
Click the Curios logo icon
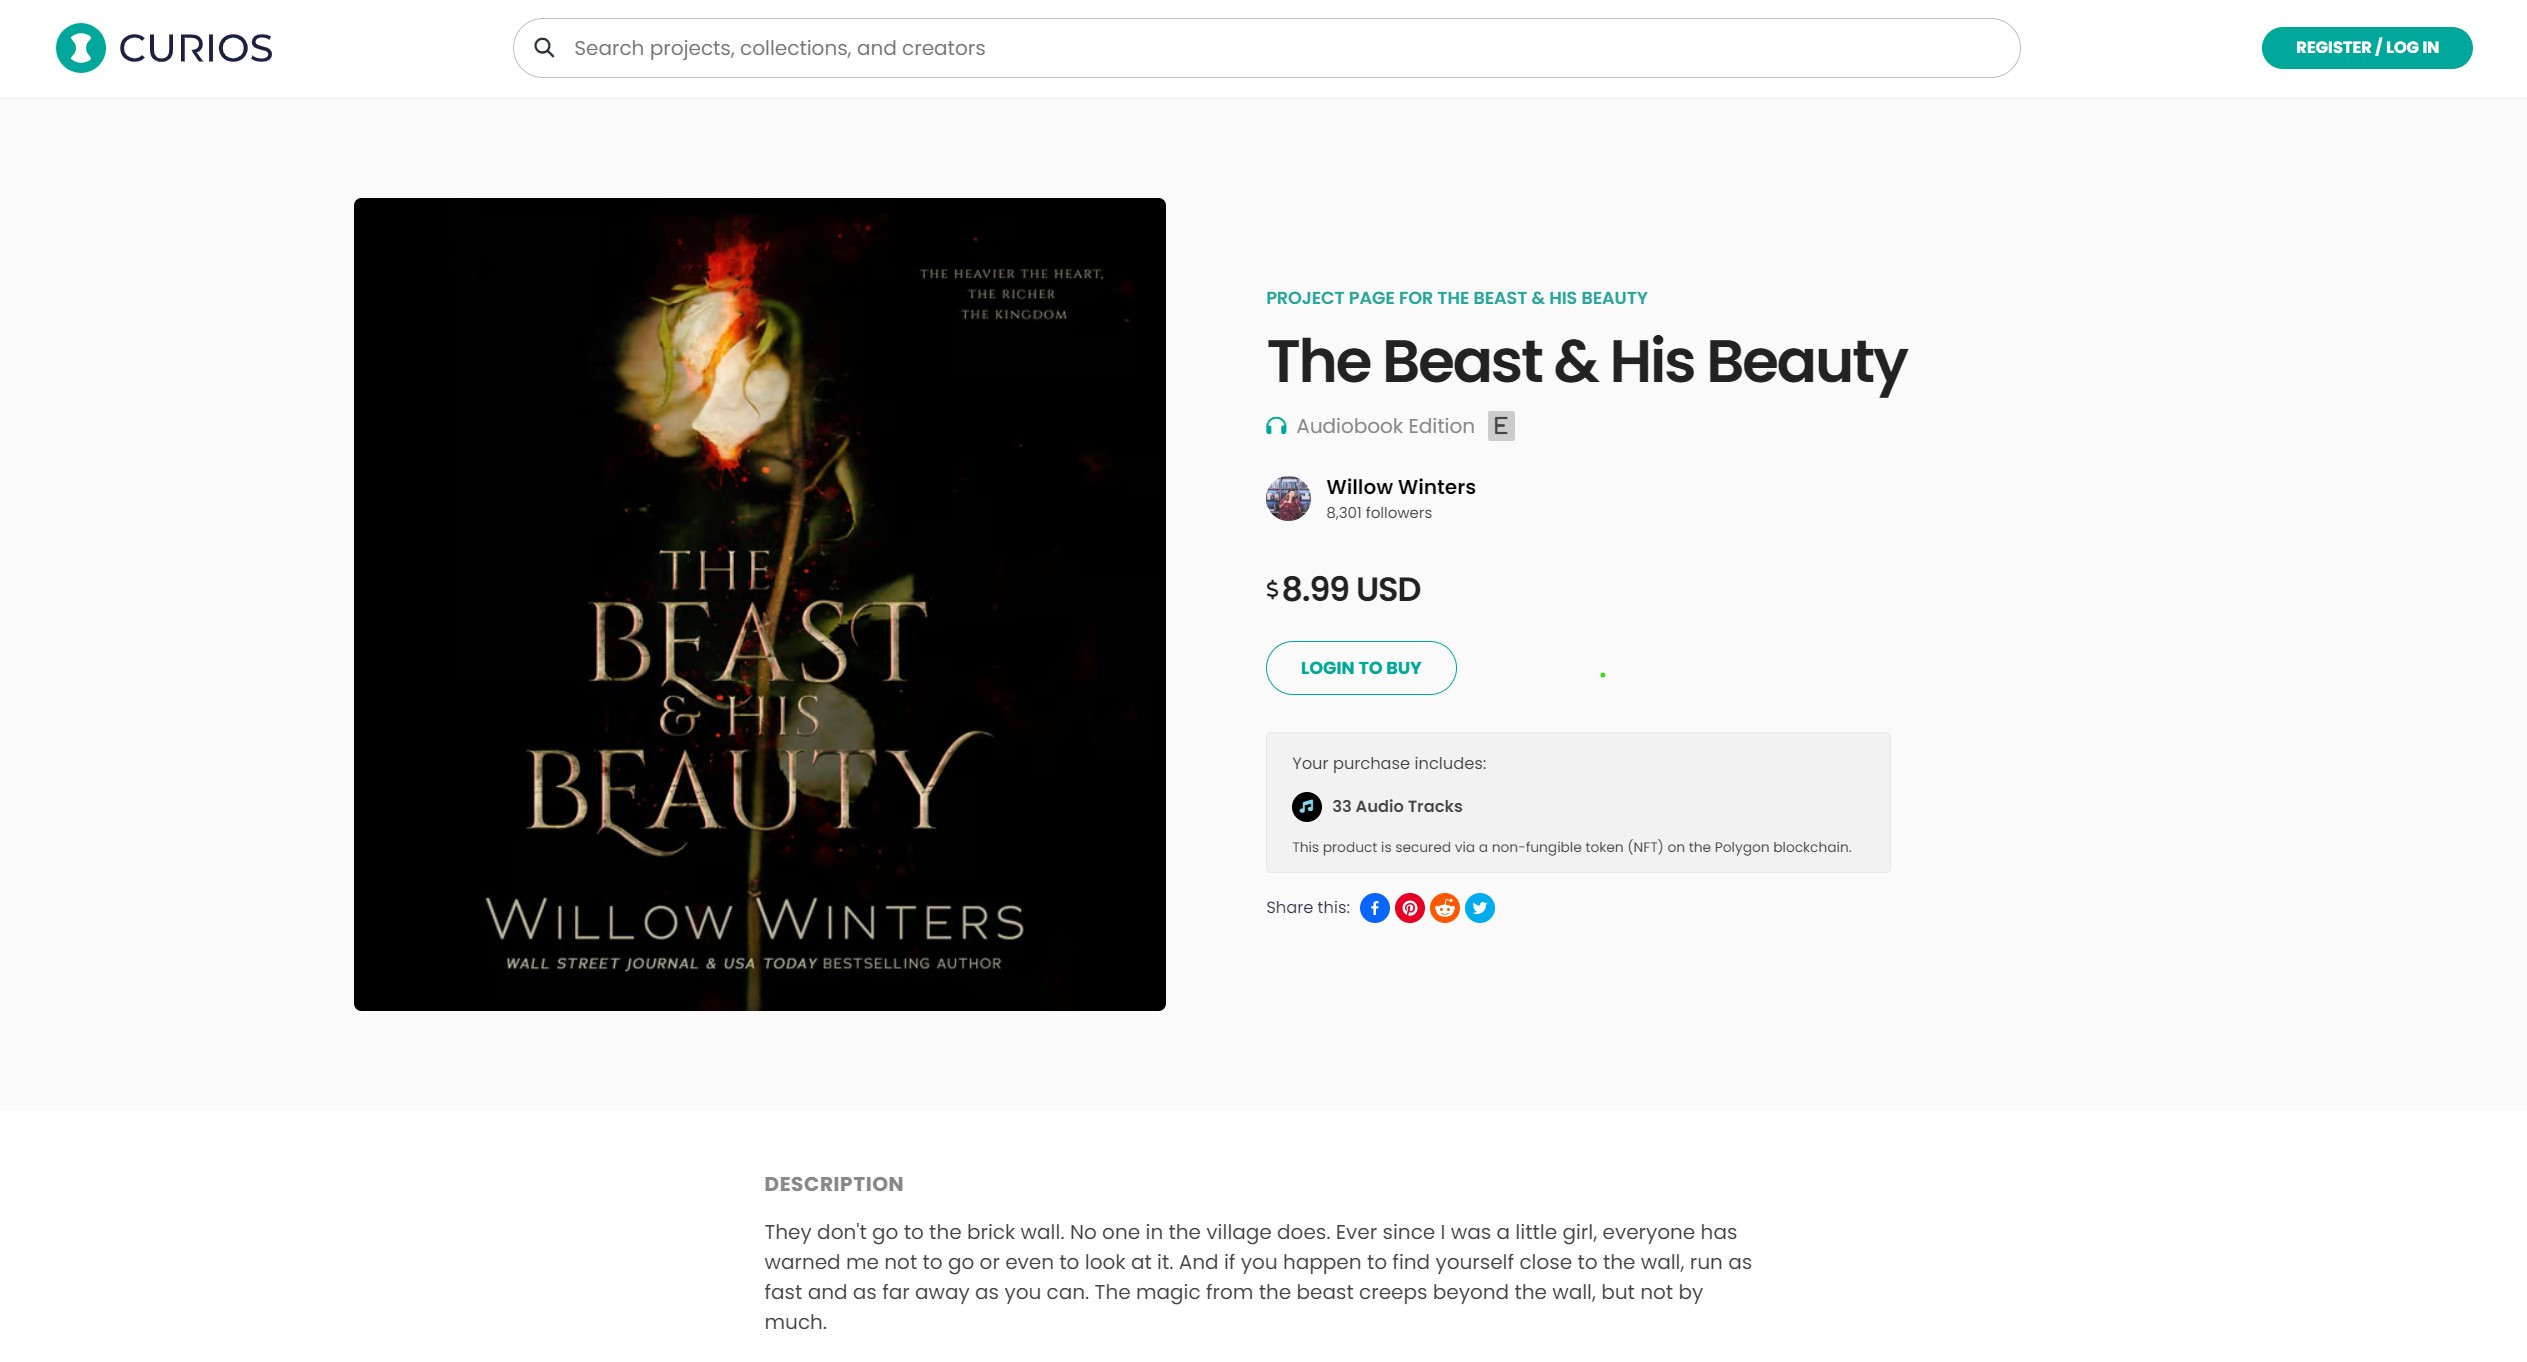click(81, 48)
